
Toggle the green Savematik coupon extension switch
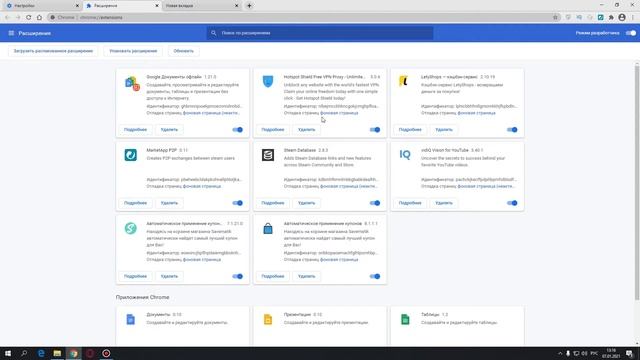pyautogui.click(x=238, y=276)
